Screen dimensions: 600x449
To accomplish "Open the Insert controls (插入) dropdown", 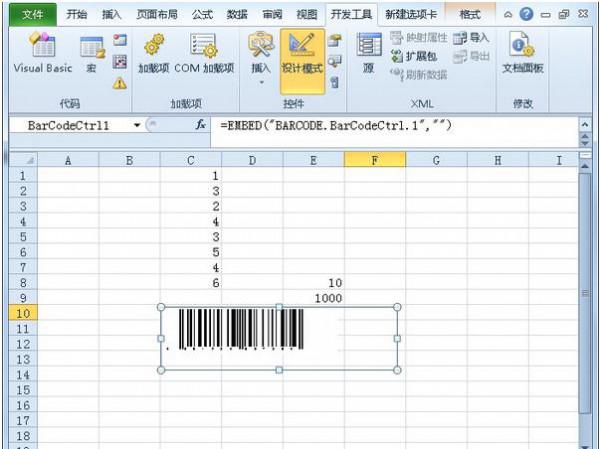I will (261, 59).
